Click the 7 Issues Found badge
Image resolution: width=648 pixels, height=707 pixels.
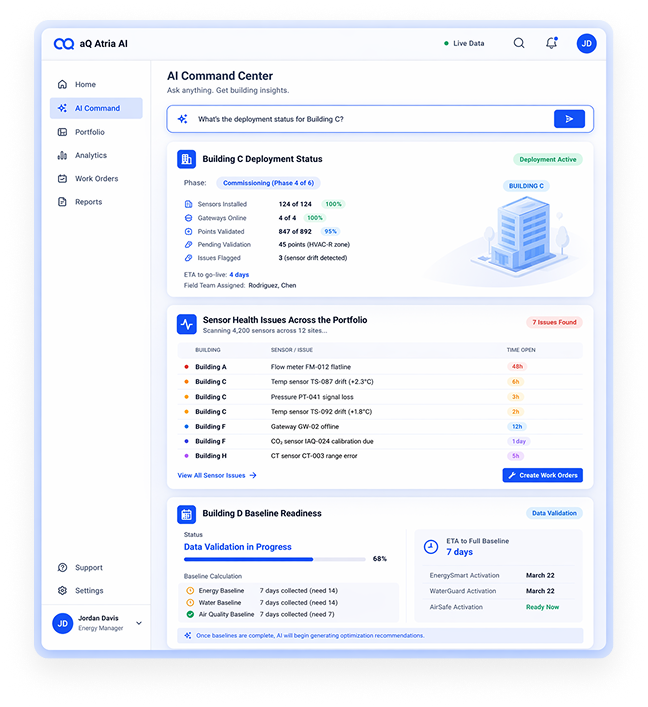[x=554, y=322]
